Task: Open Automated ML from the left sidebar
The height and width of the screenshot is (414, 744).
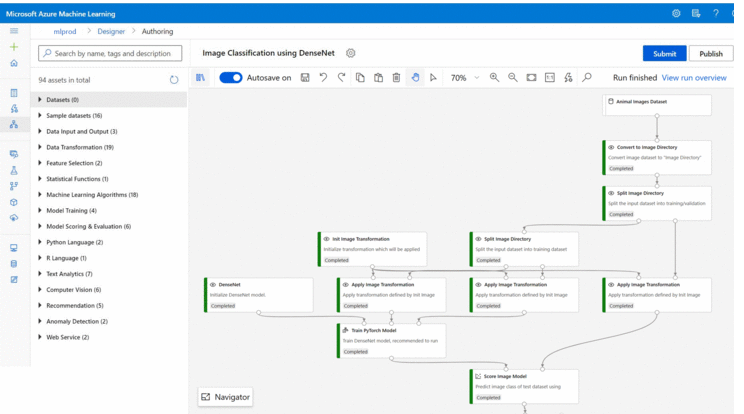Action: click(14, 109)
